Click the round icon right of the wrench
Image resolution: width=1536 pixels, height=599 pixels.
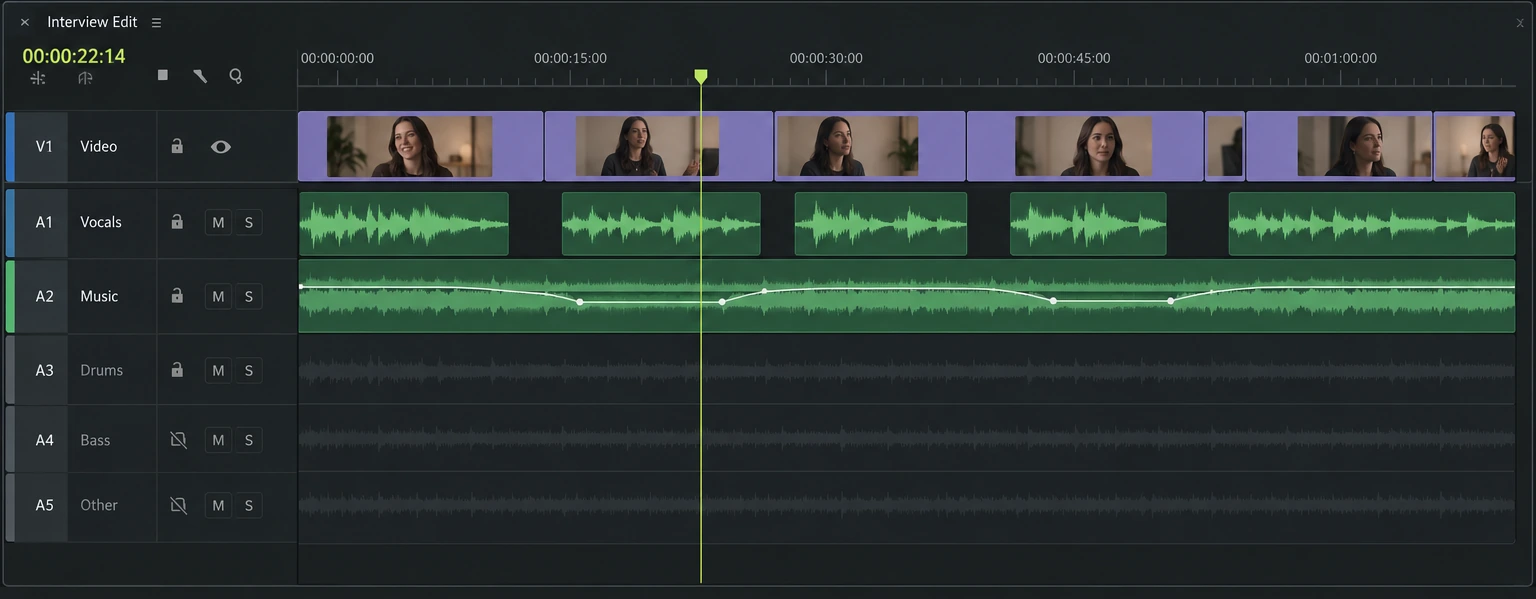[x=236, y=75]
